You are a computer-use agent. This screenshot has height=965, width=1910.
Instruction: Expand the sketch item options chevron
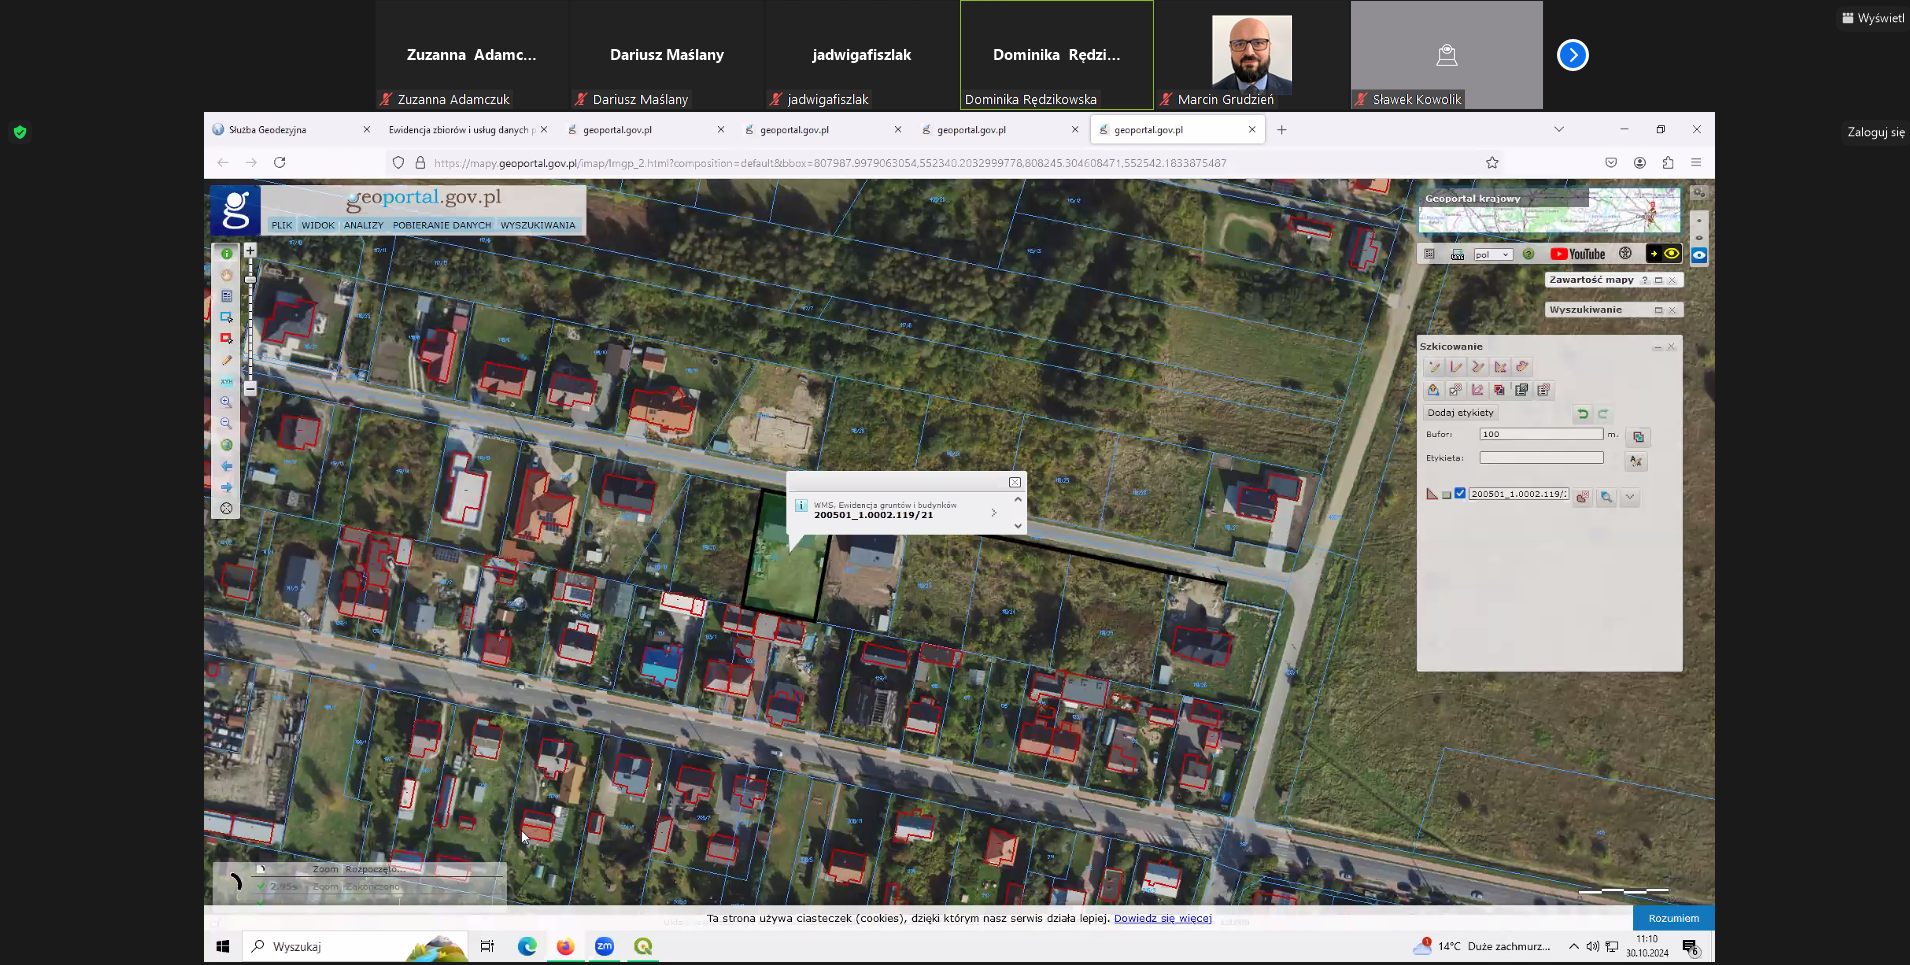tap(1630, 497)
